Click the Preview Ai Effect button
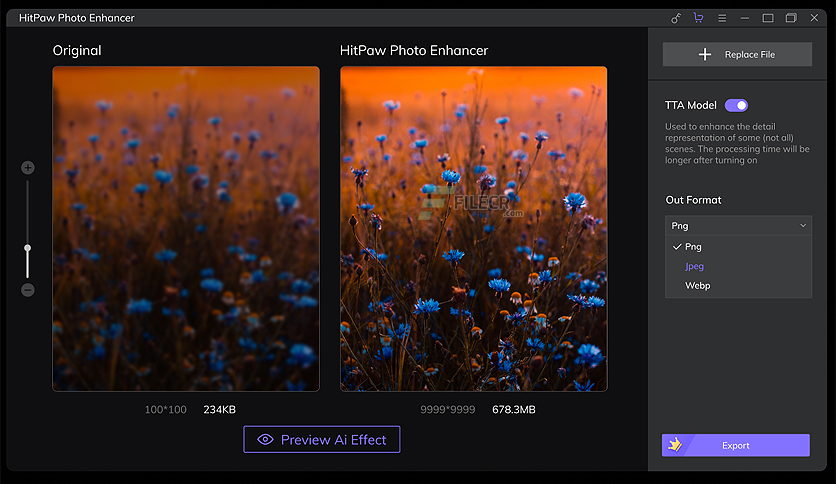The width and height of the screenshot is (836, 484). [x=322, y=439]
